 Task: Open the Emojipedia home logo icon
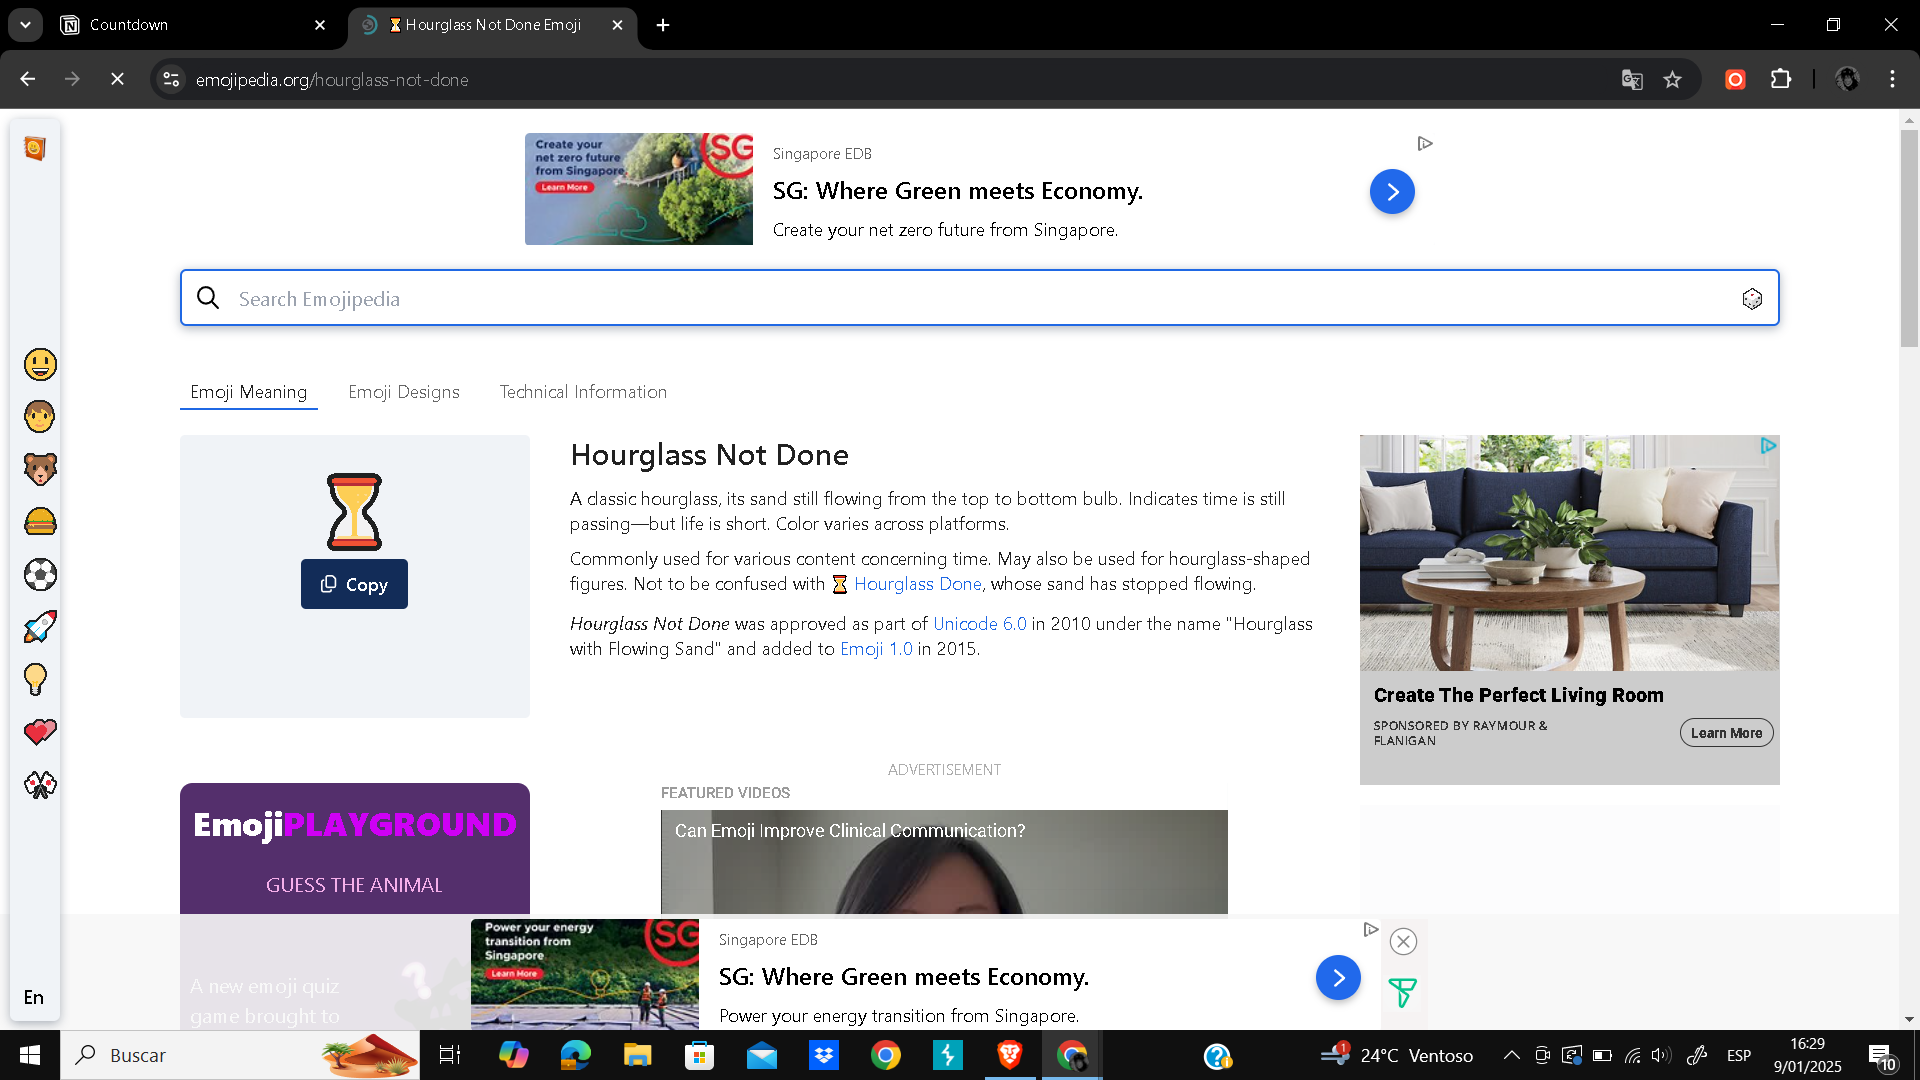[35, 149]
